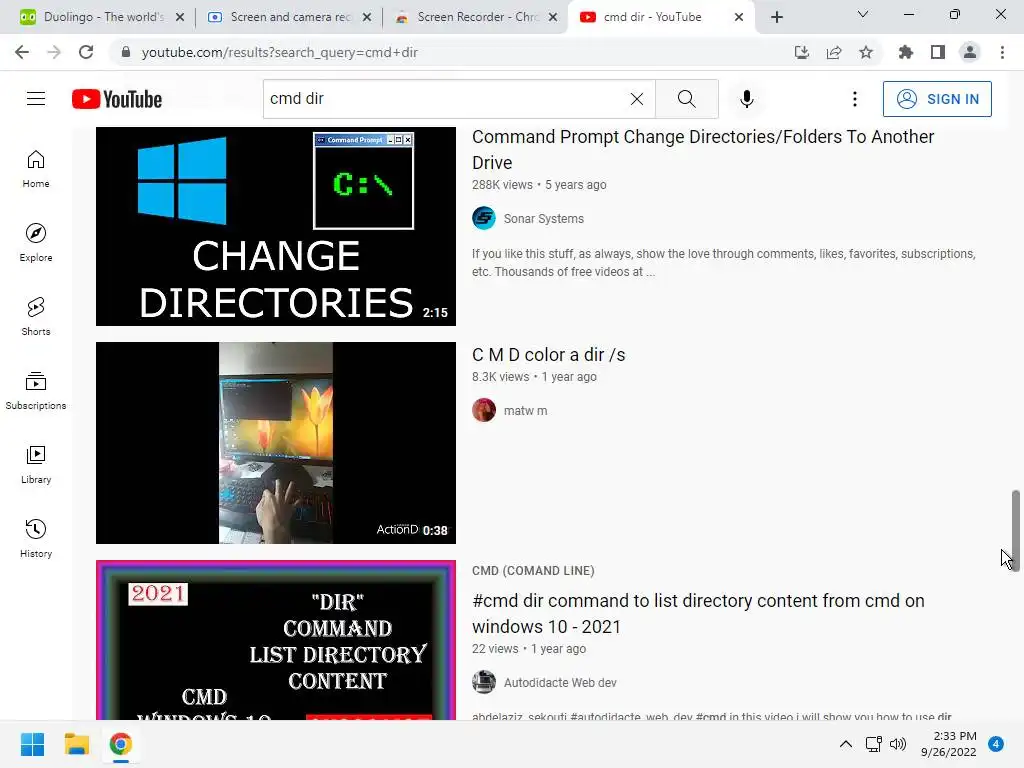
Task: Open the 0:38 tulip laptop video thumbnail
Action: [x=276, y=443]
